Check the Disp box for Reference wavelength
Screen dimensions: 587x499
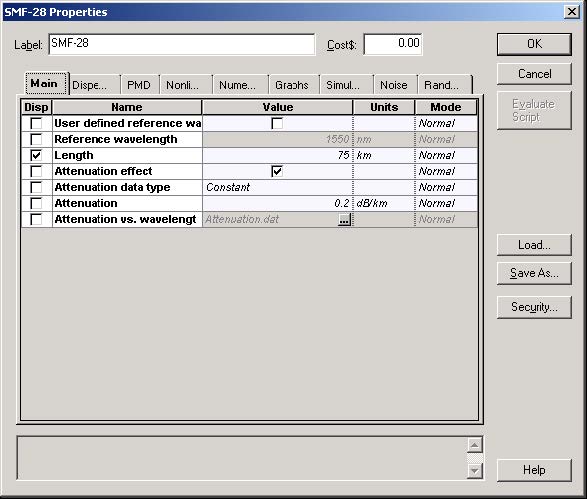[36, 139]
